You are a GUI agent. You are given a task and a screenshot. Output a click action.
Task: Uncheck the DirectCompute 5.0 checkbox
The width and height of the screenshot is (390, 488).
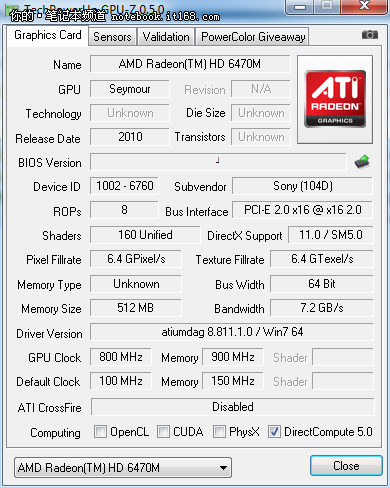coord(274,432)
